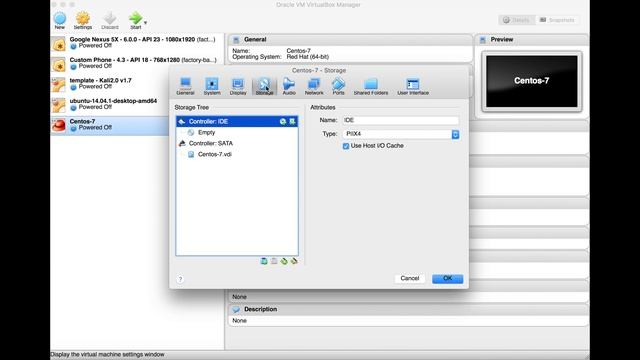This screenshot has height=360, width=640.
Task: Open the User Interface settings tab
Action: (x=413, y=86)
